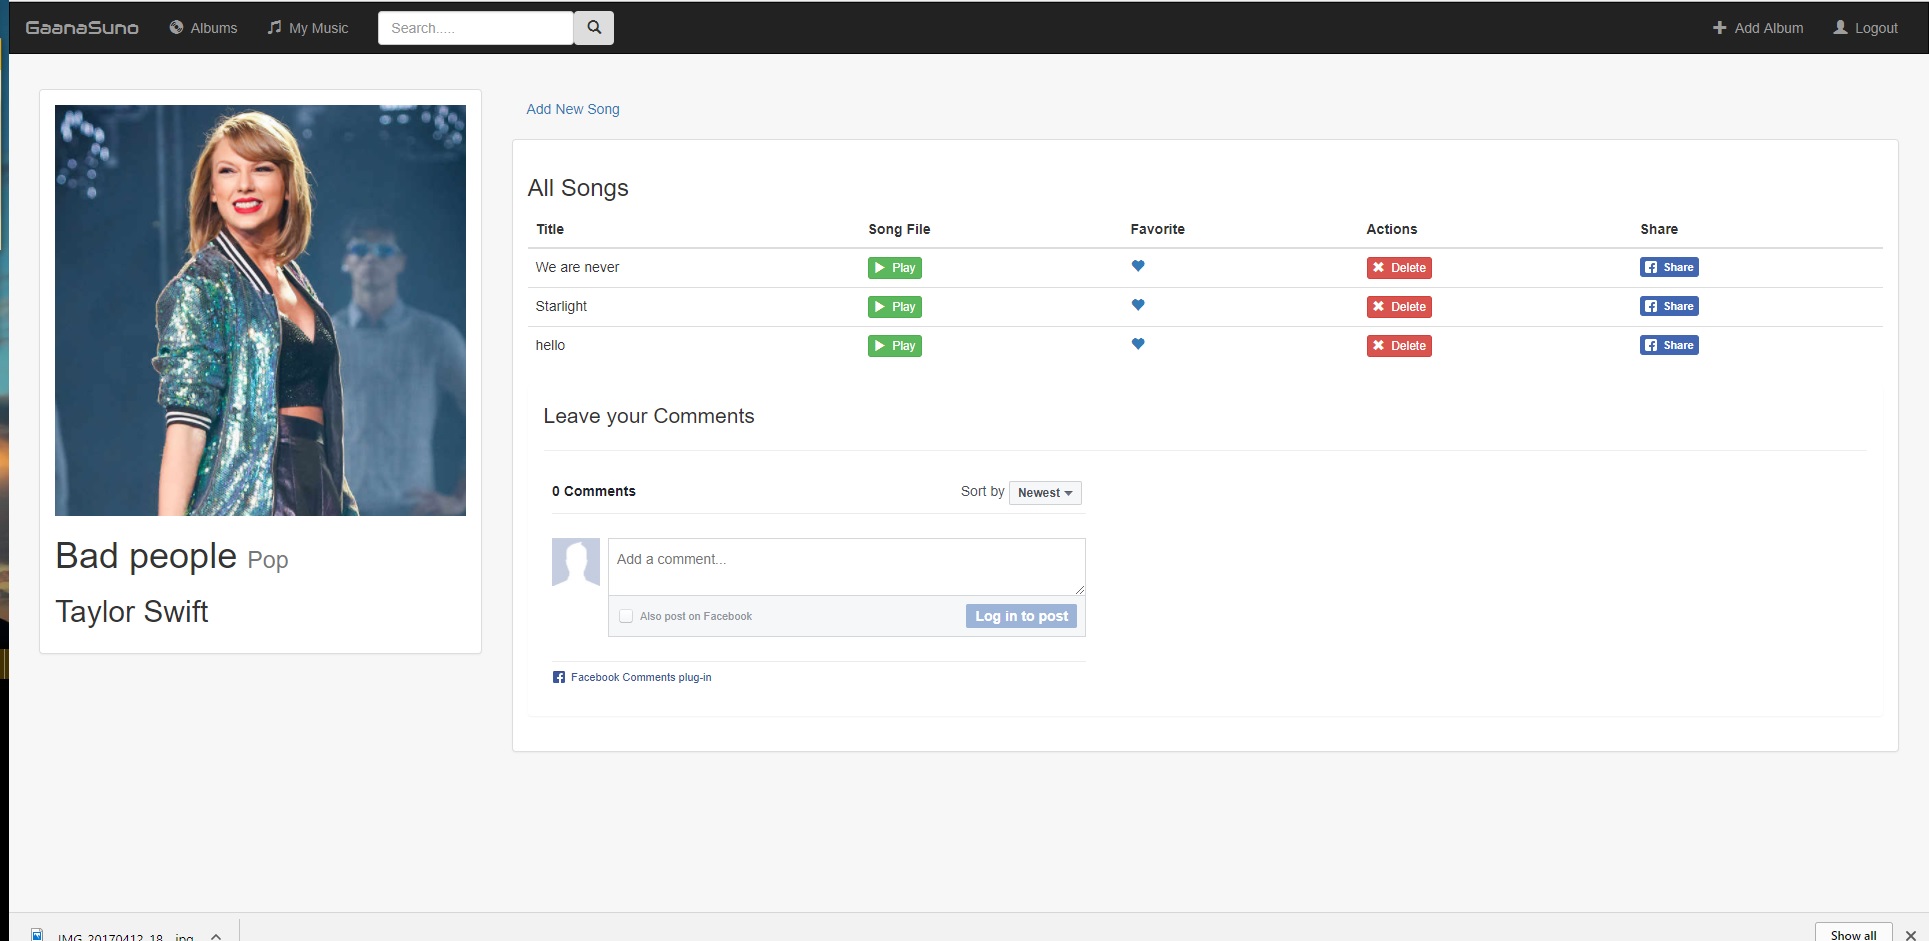Share Starlight on Facebook

(1669, 306)
